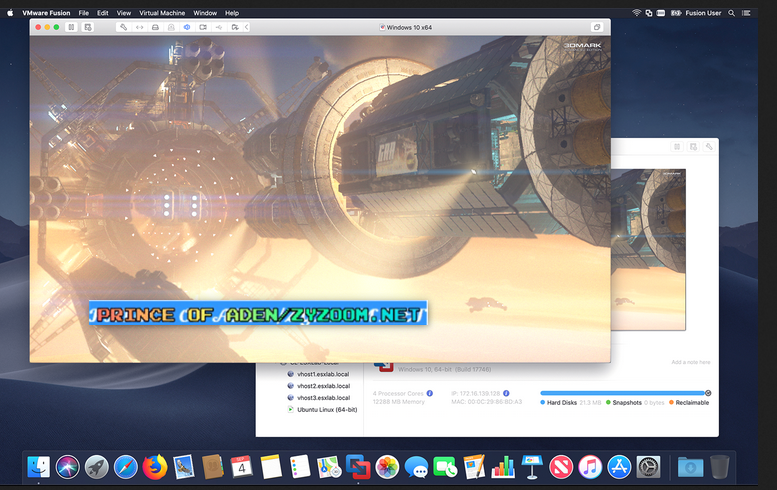Screen dimensions: 777x490
Task: Toggle the blue sound icon in VM toolbar
Action: pyautogui.click(x=187, y=27)
